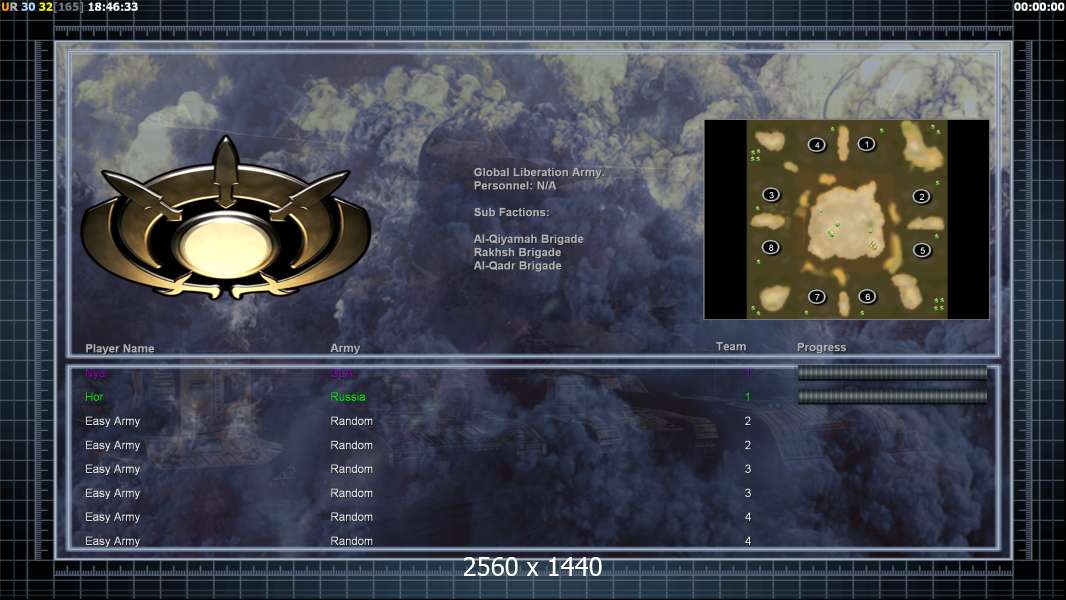
Task: Pick start position 6 marker
Action: tap(866, 297)
